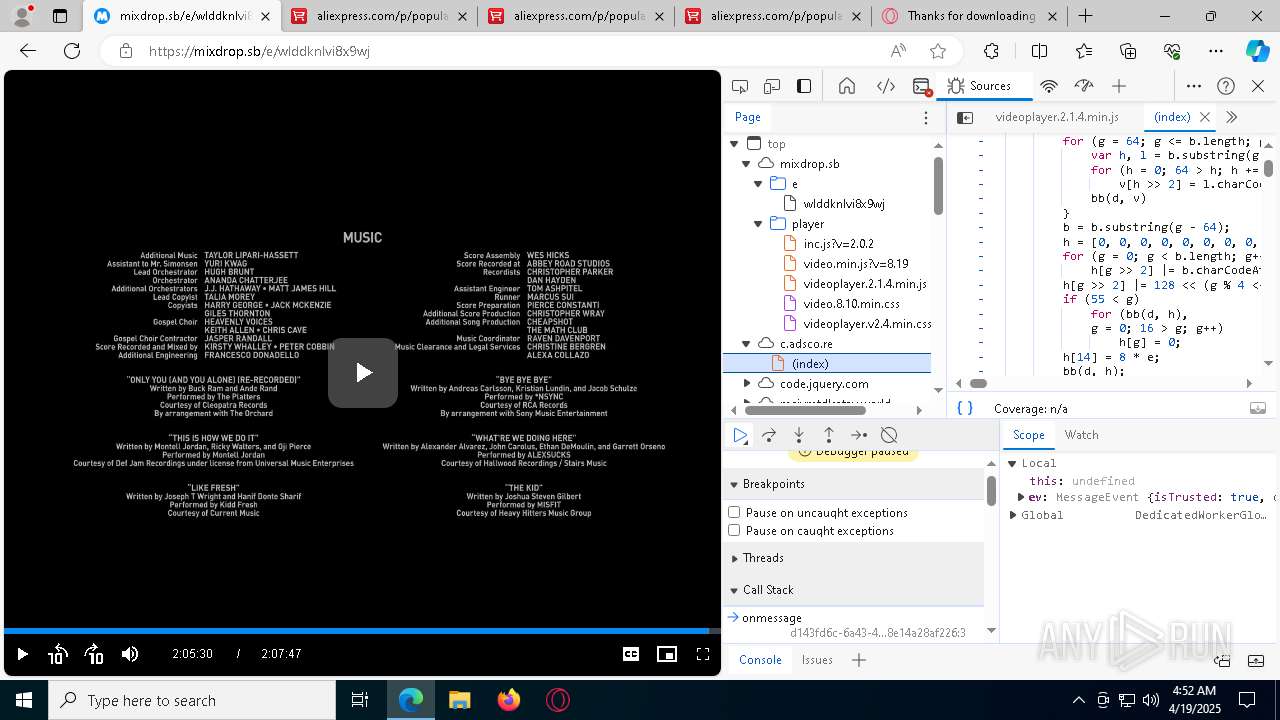This screenshot has width=1280, height=720.
Task: Open the Console panel icon with error badge
Action: point(922,86)
